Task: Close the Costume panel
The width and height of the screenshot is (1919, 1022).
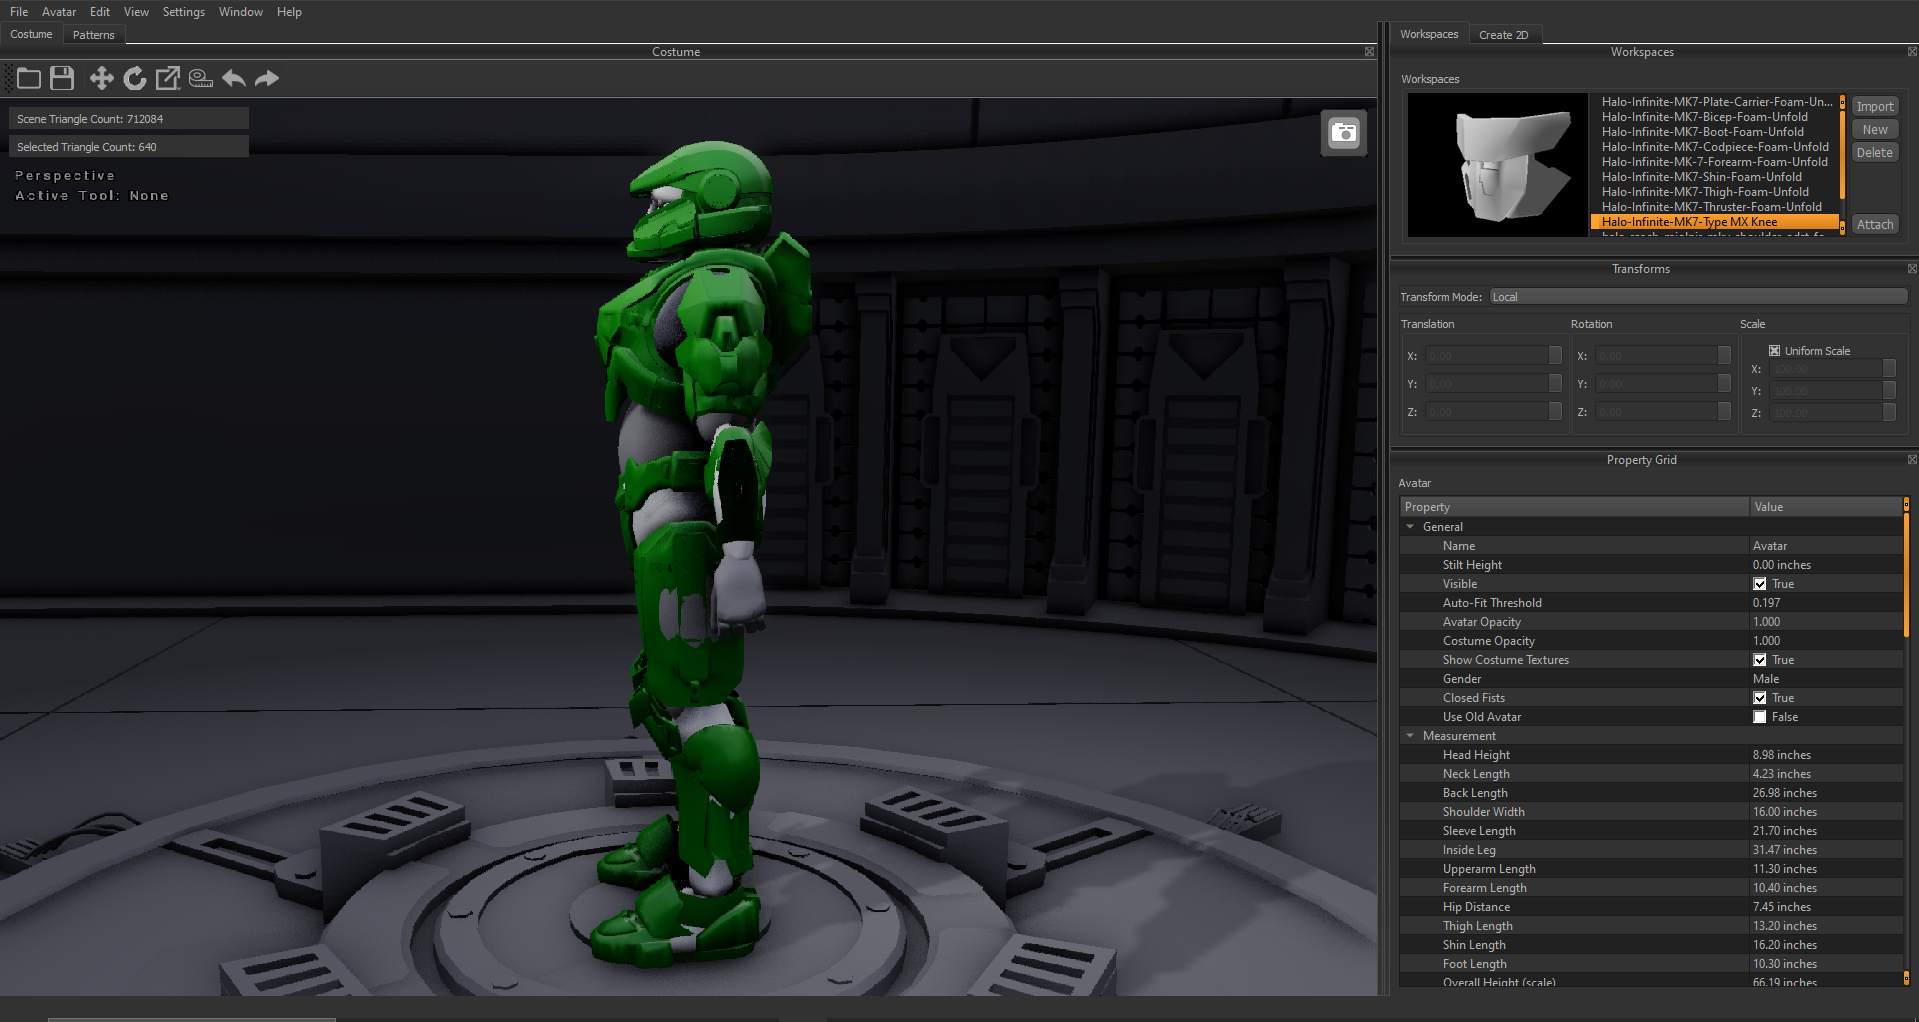Action: tap(1369, 52)
